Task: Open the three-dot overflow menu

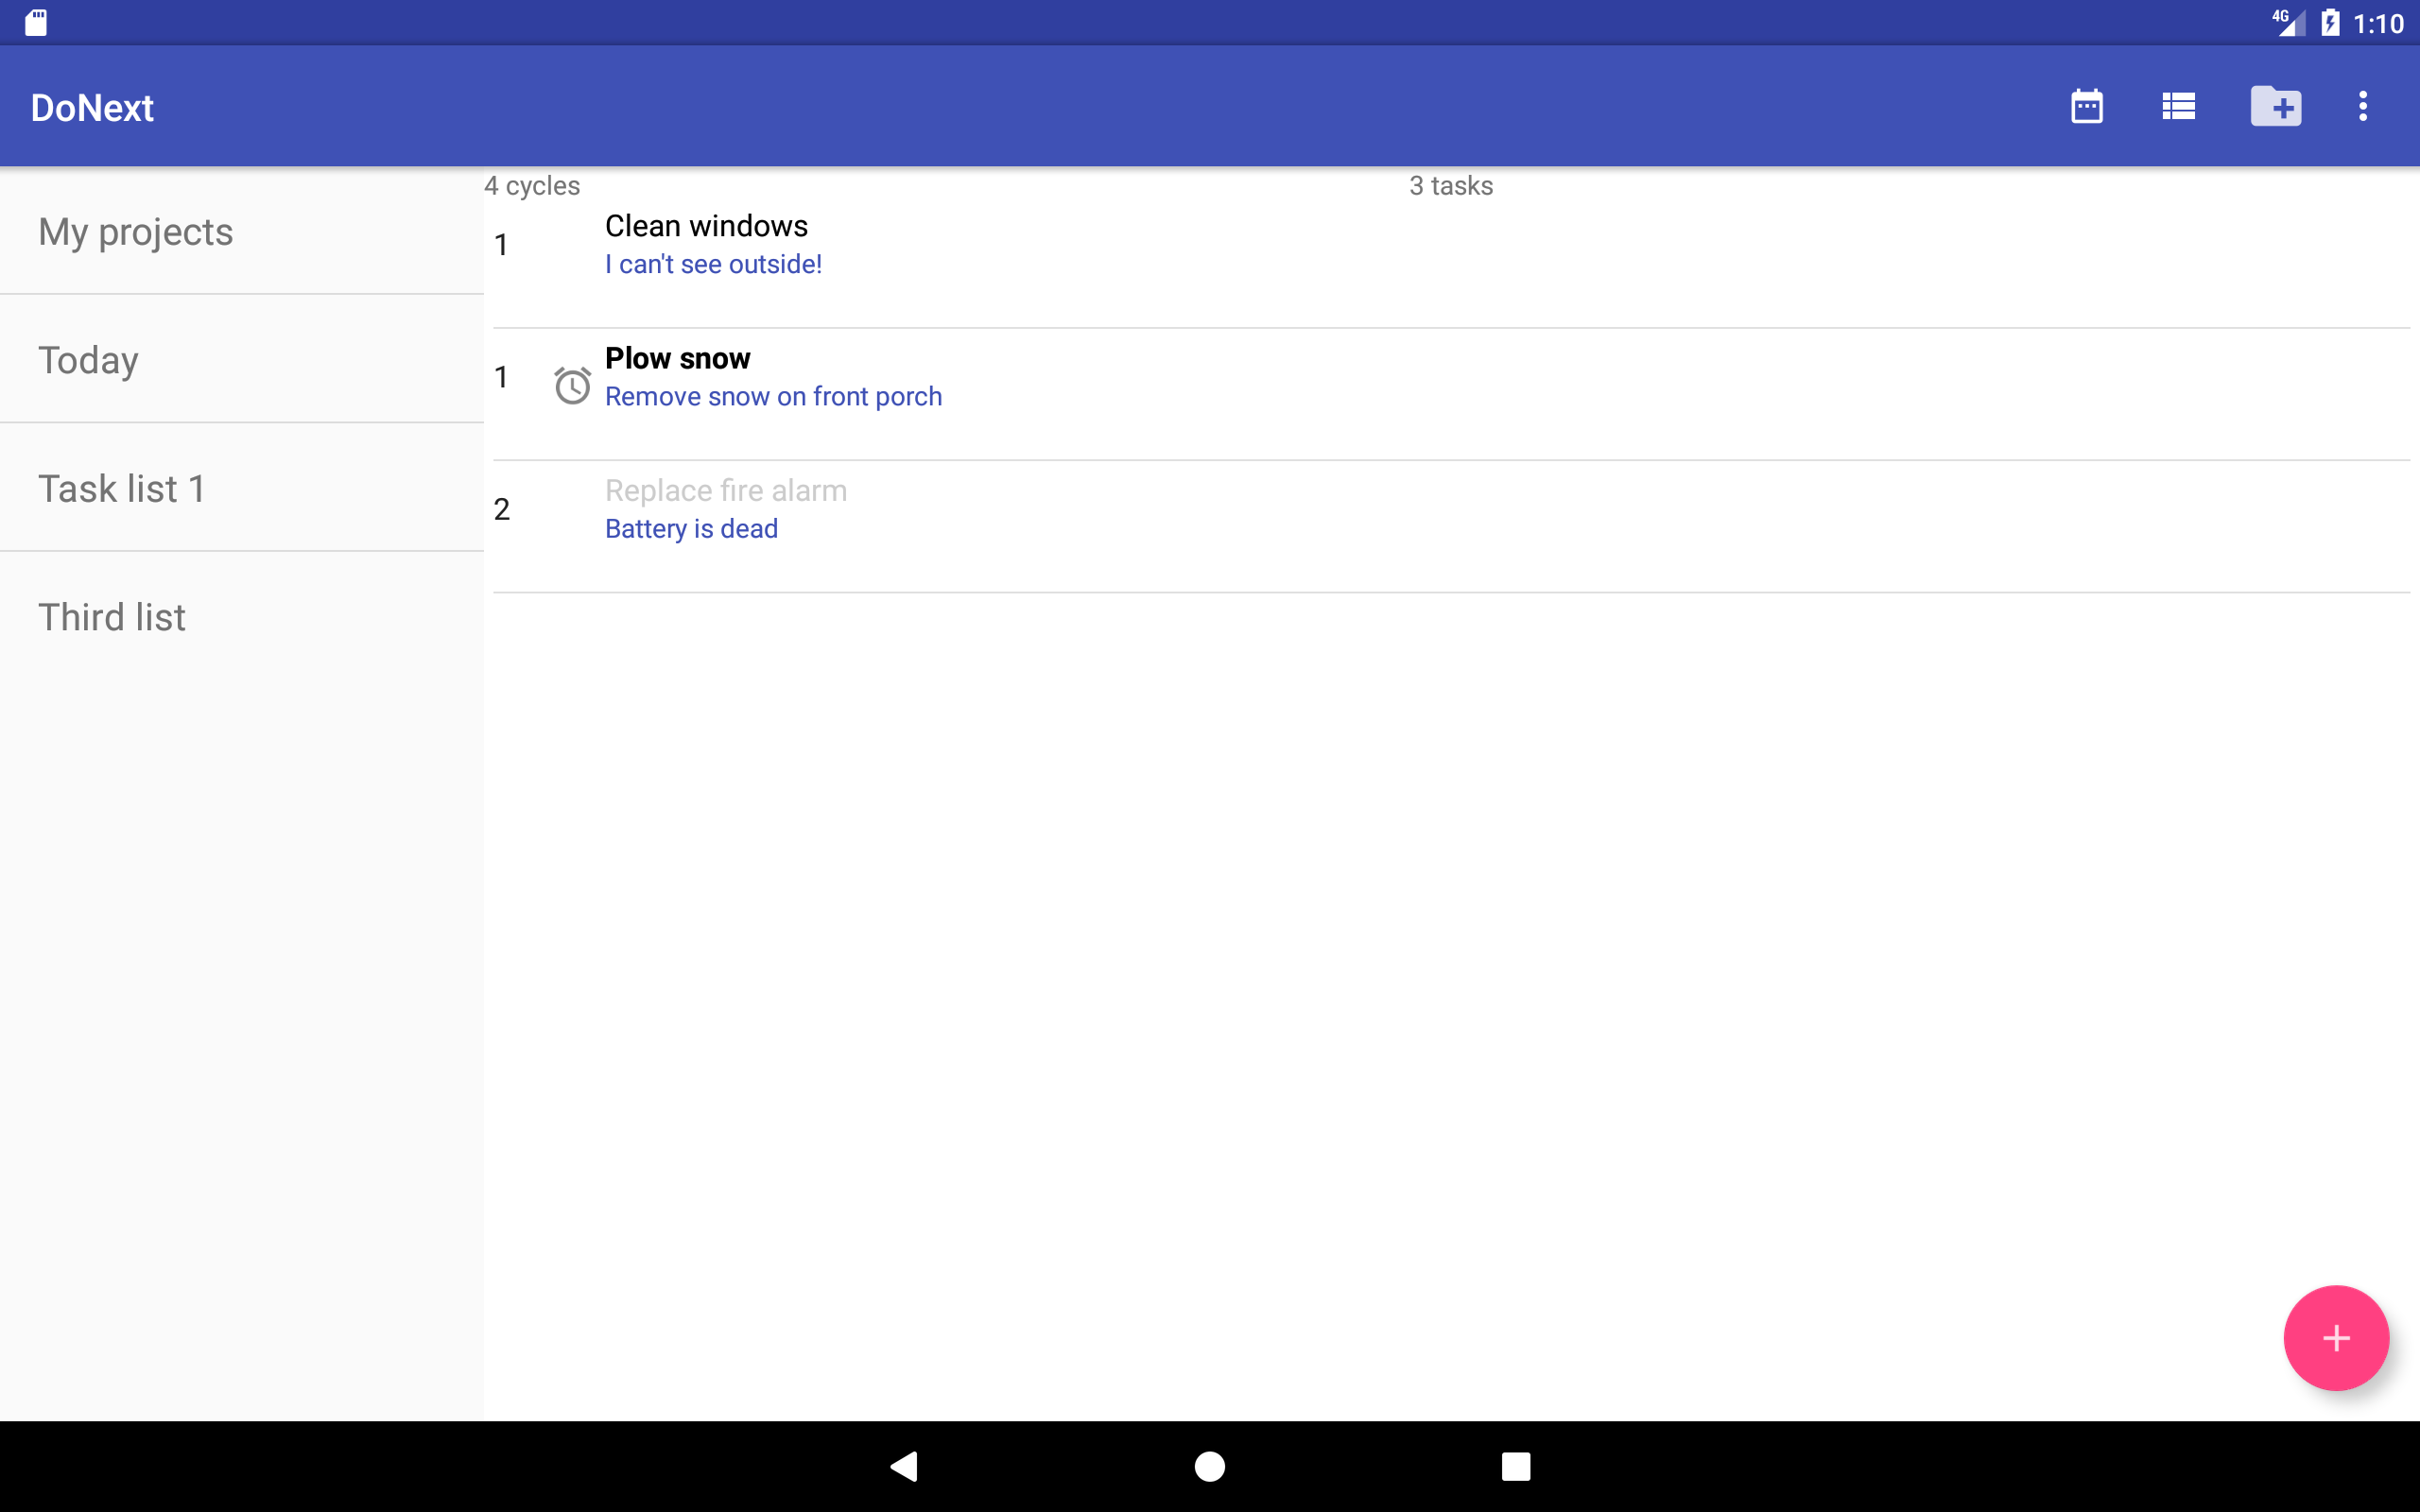Action: pyautogui.click(x=2362, y=106)
